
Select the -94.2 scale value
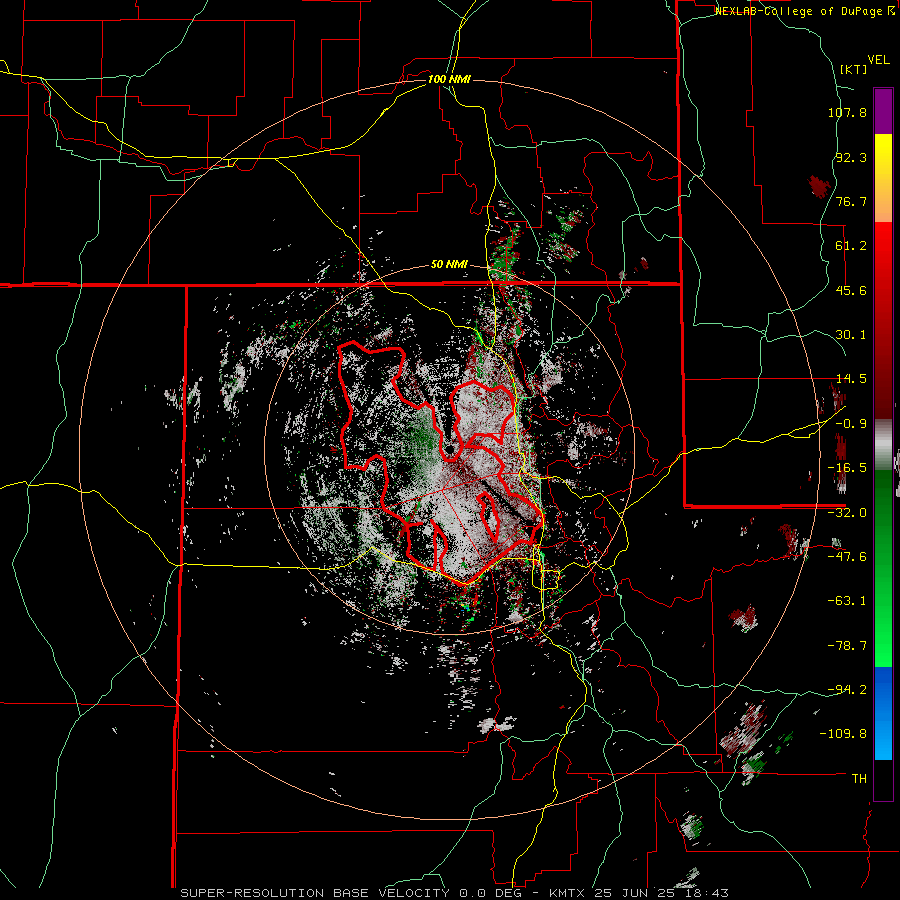click(847, 689)
